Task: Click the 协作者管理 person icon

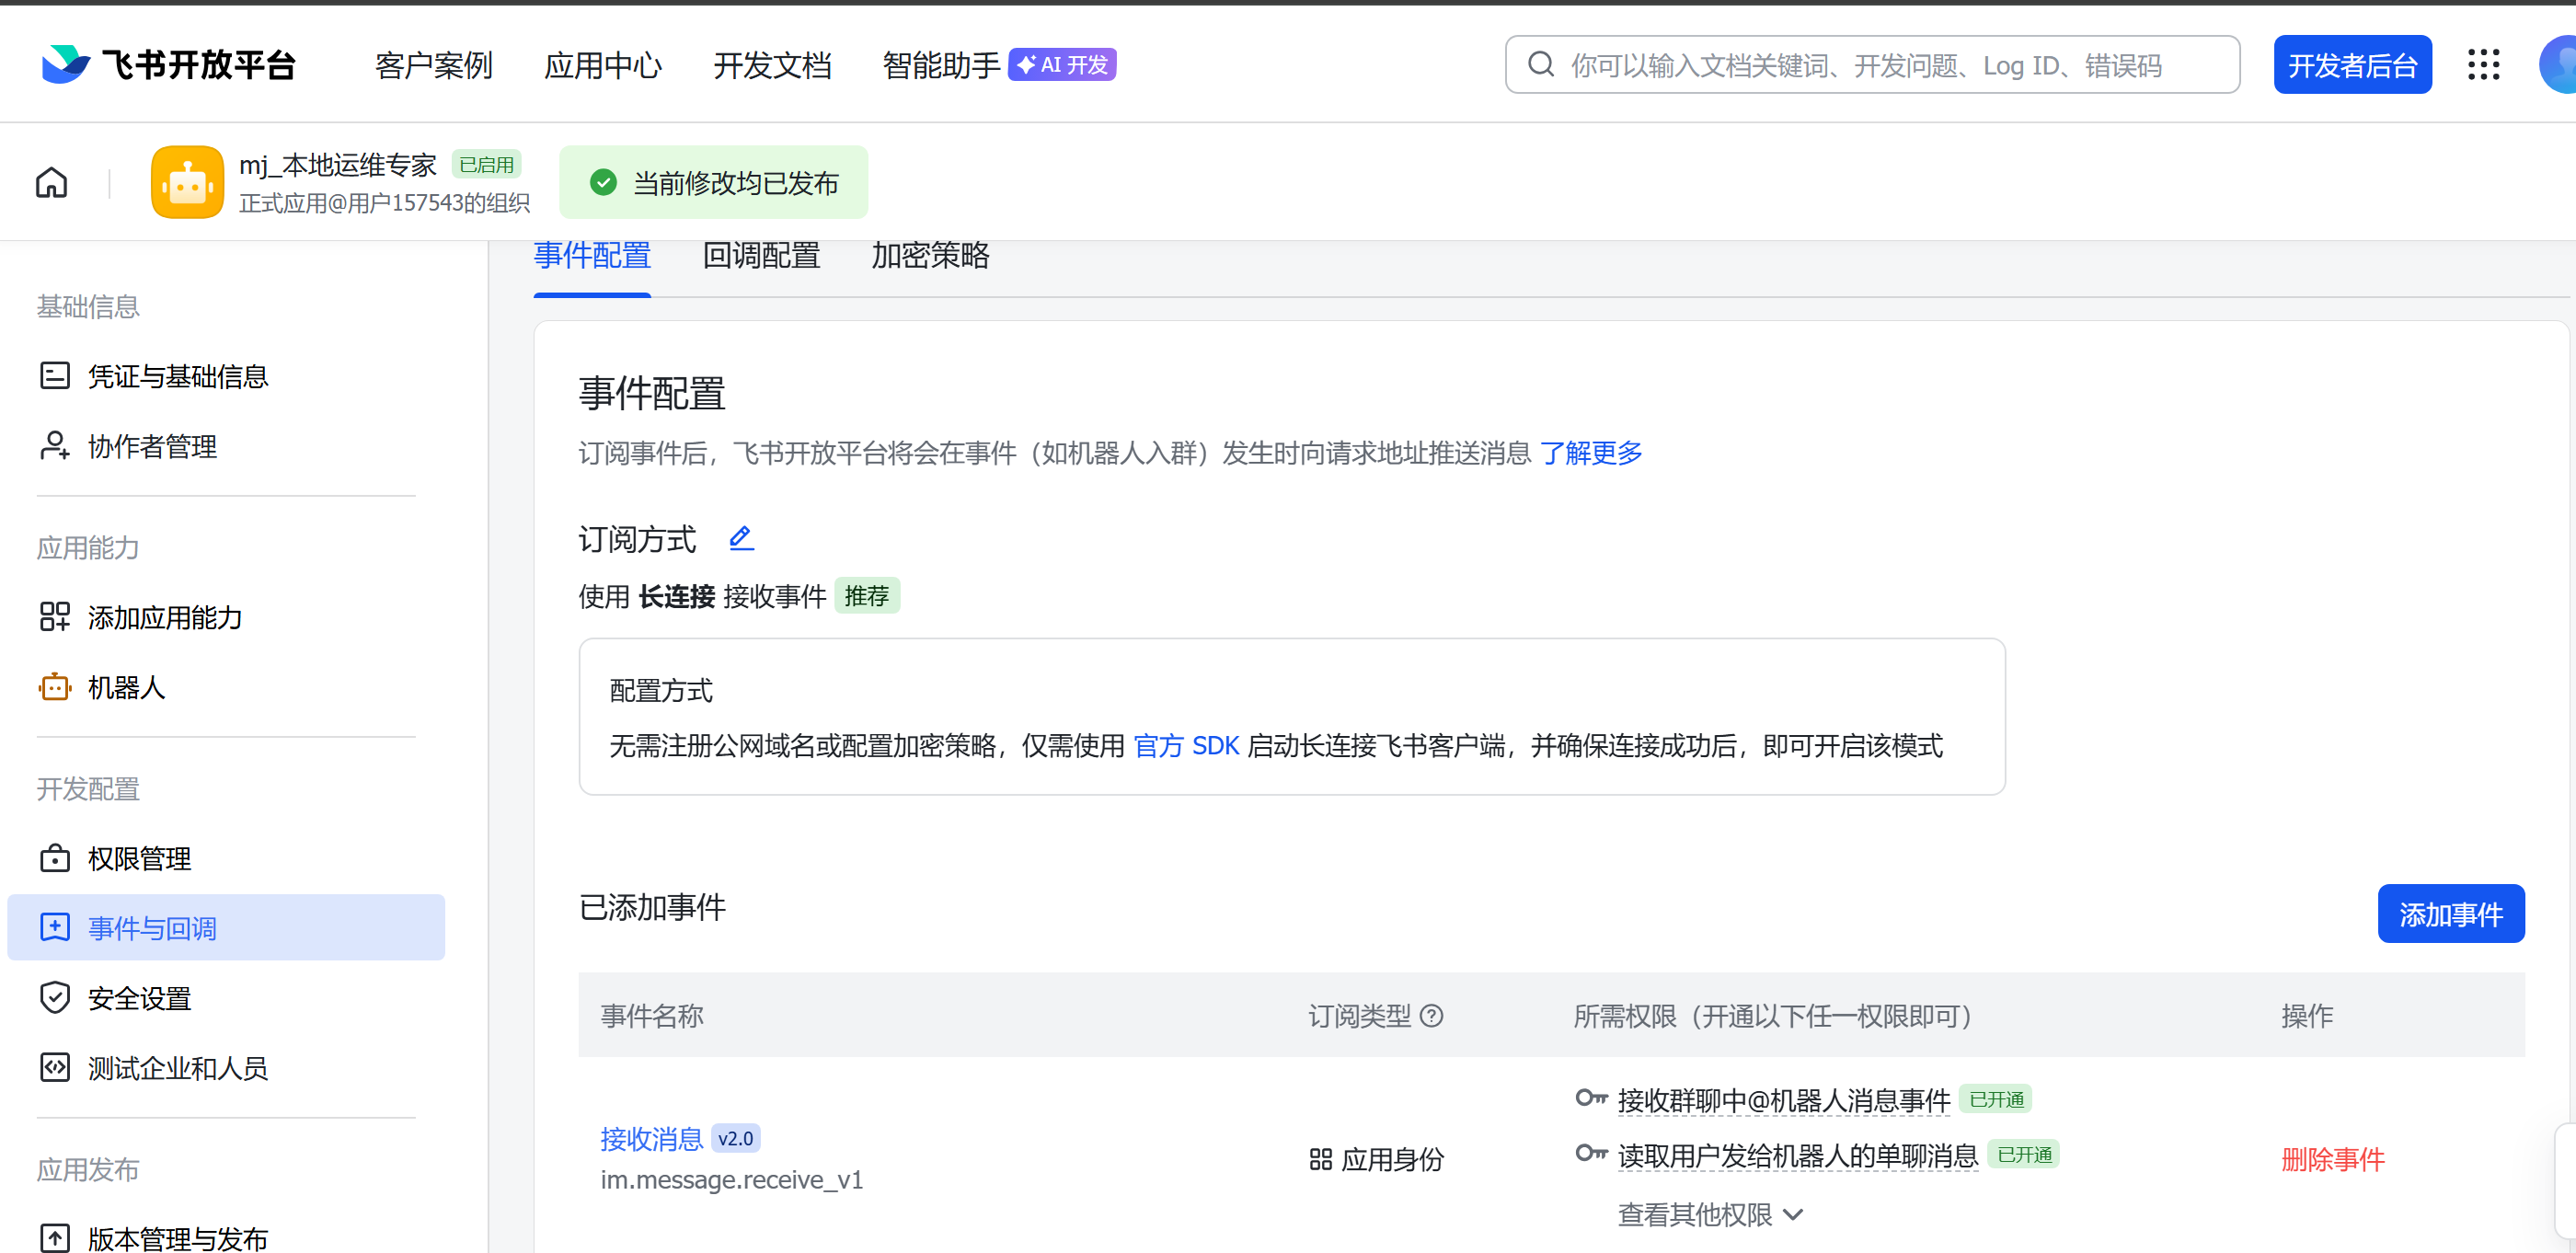Action: click(x=55, y=446)
